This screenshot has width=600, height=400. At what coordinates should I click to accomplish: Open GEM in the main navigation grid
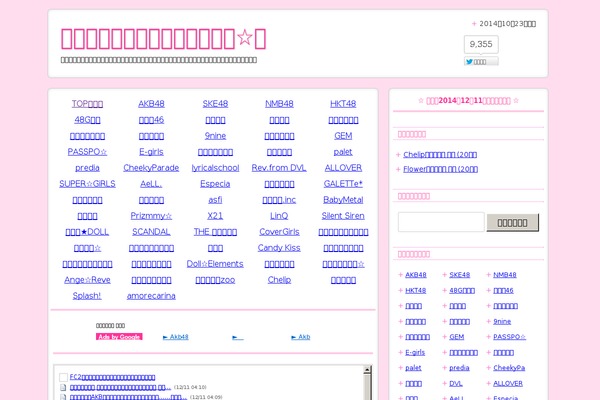tap(343, 136)
